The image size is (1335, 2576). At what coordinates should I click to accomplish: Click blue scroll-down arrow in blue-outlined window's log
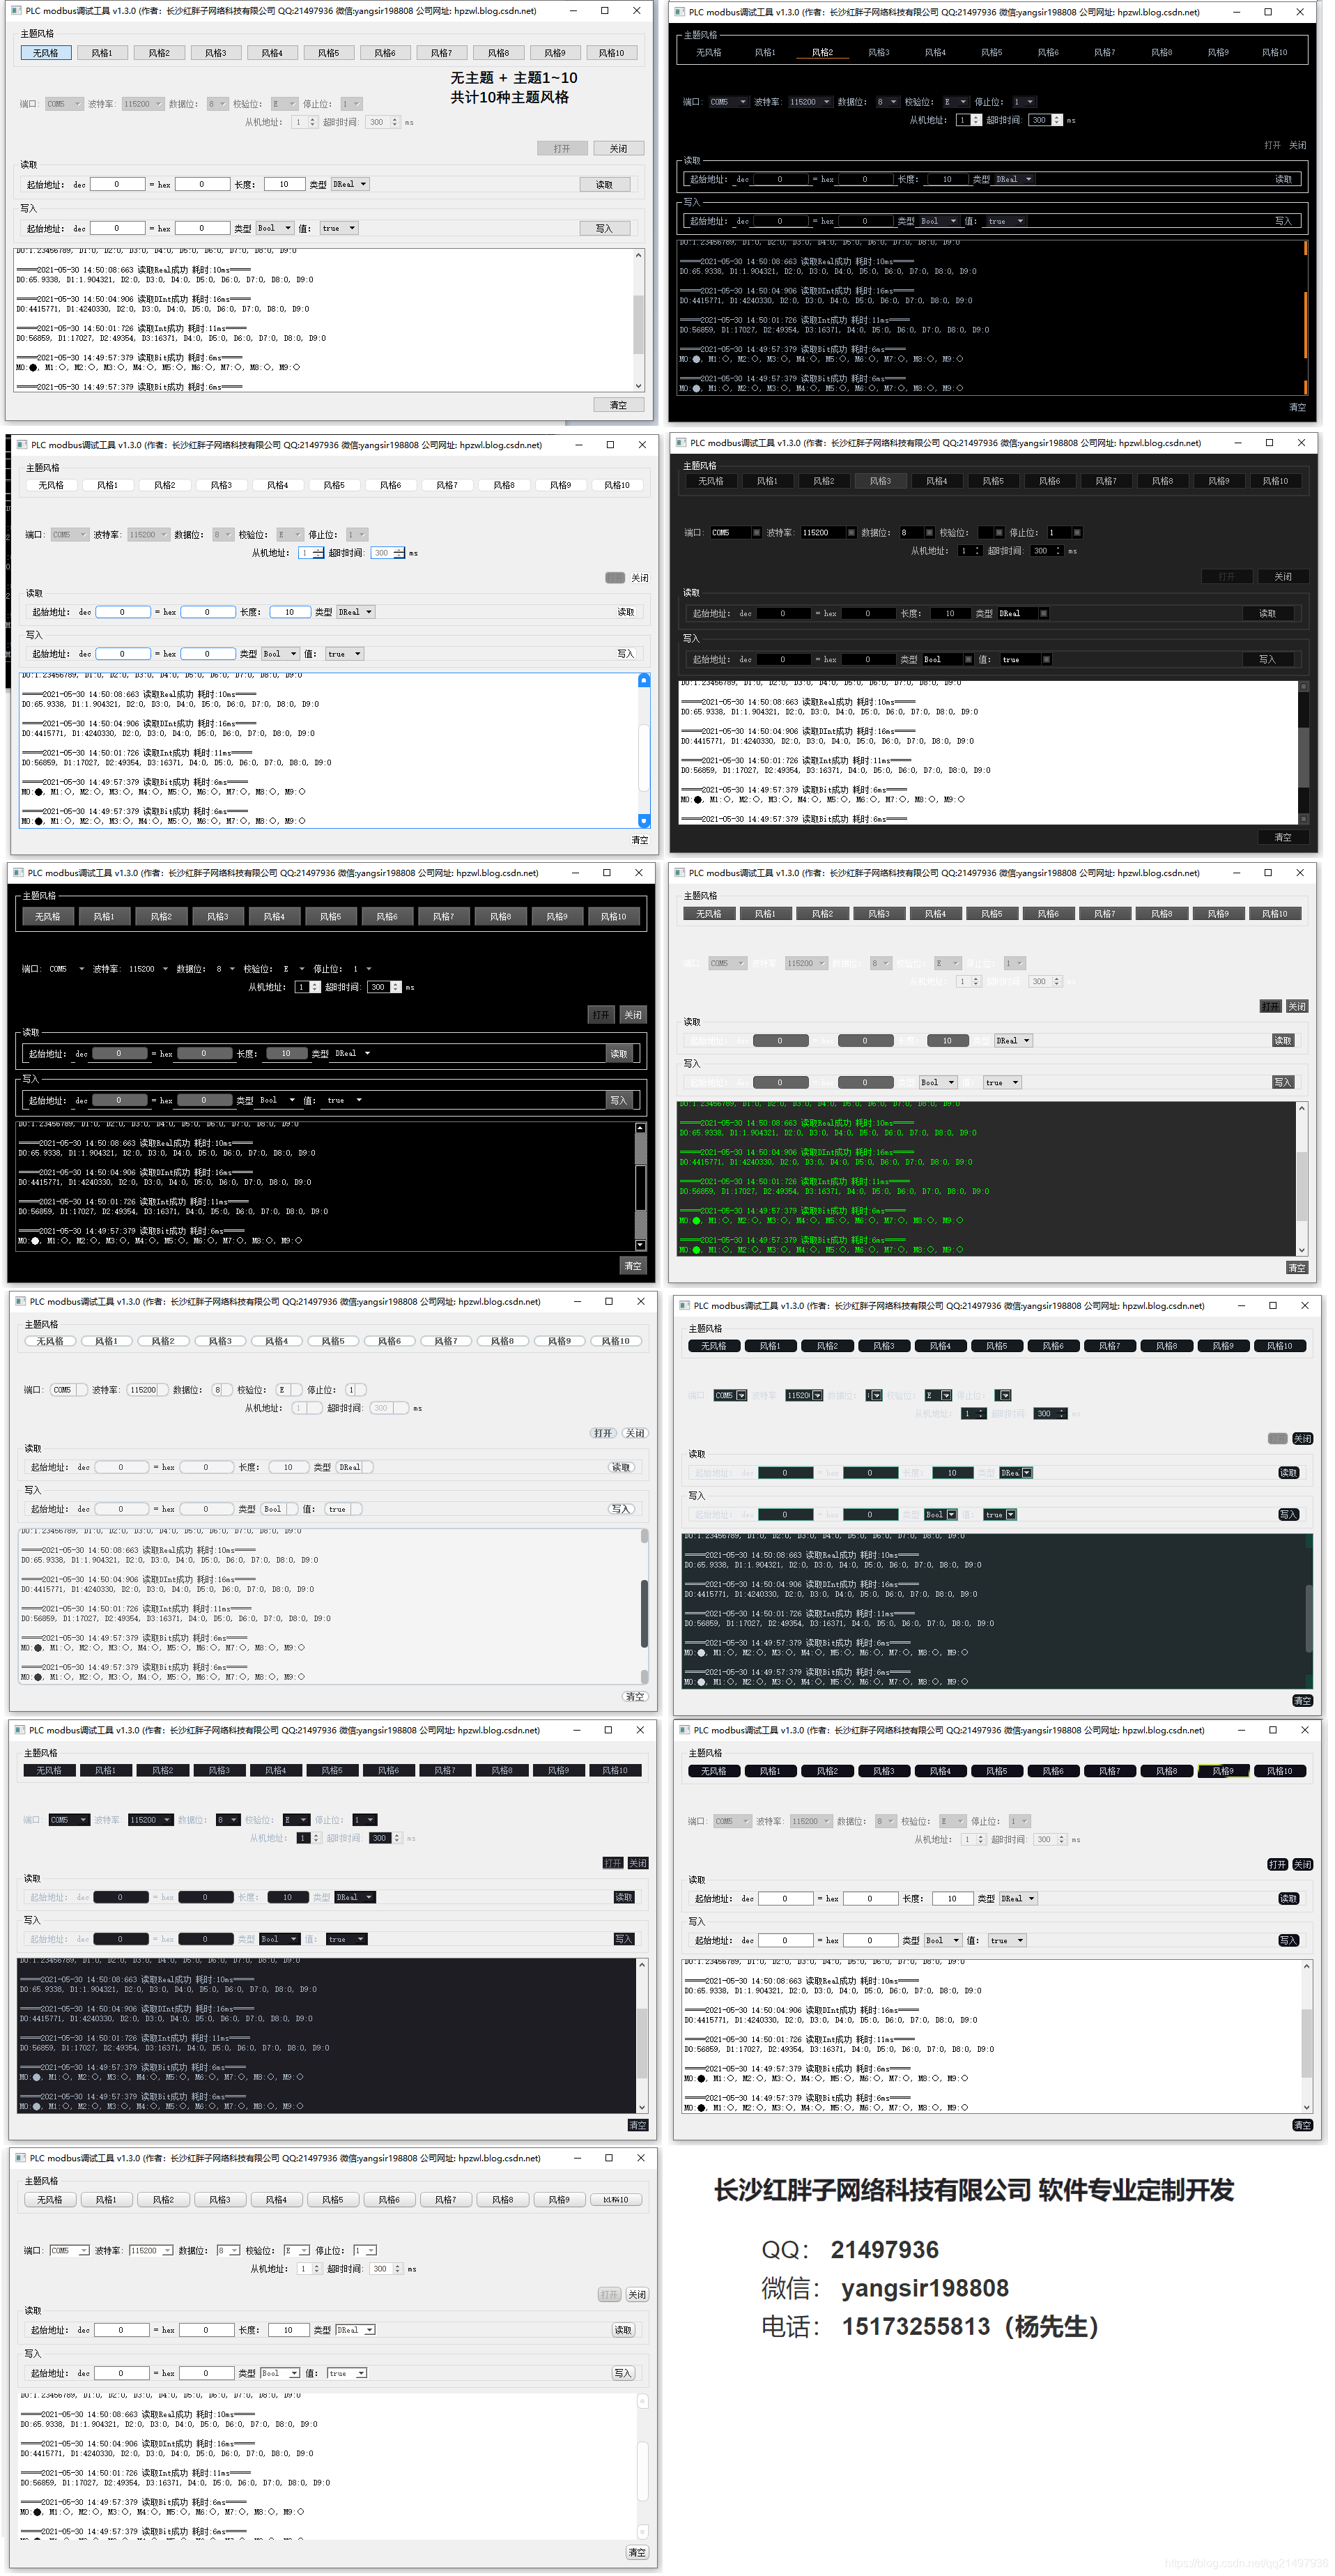tap(644, 820)
